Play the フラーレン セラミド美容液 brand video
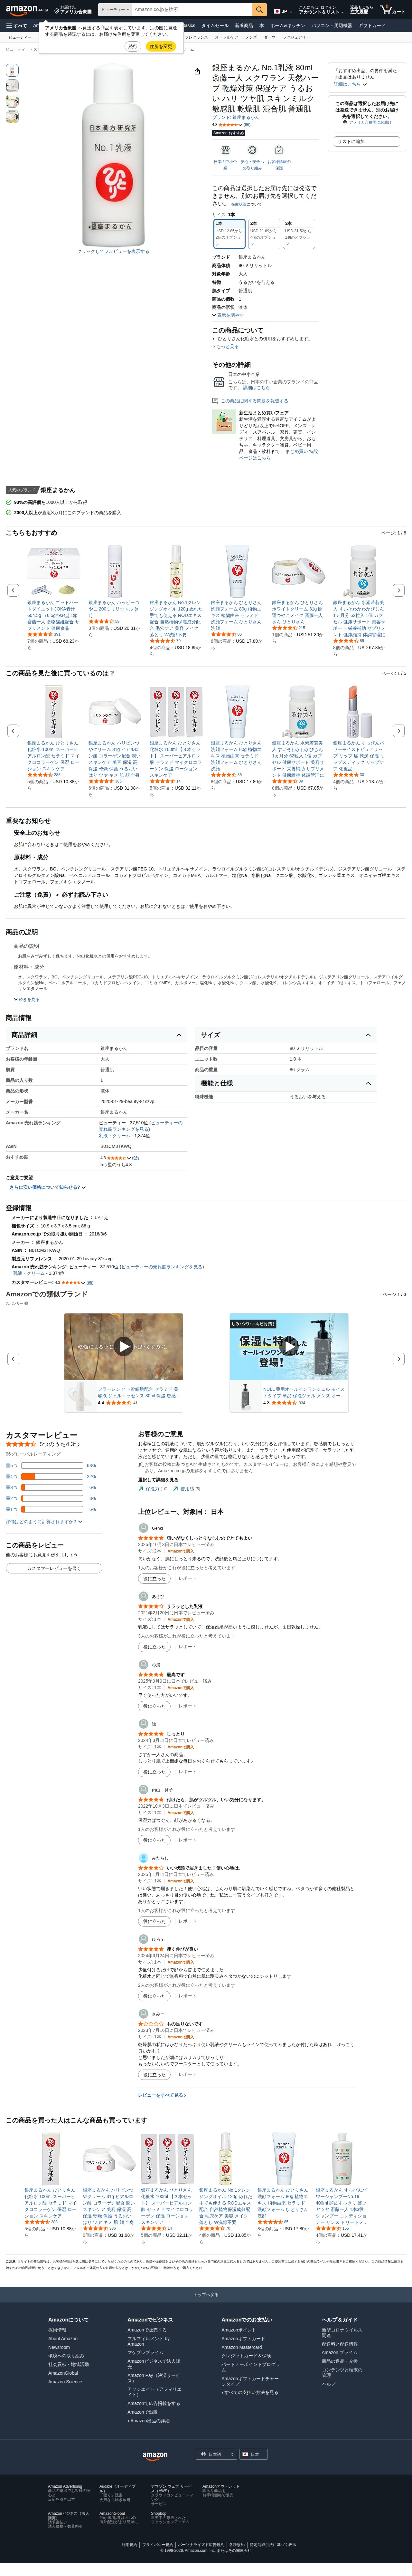Image resolution: width=412 pixels, height=2576 pixels. [x=123, y=1346]
